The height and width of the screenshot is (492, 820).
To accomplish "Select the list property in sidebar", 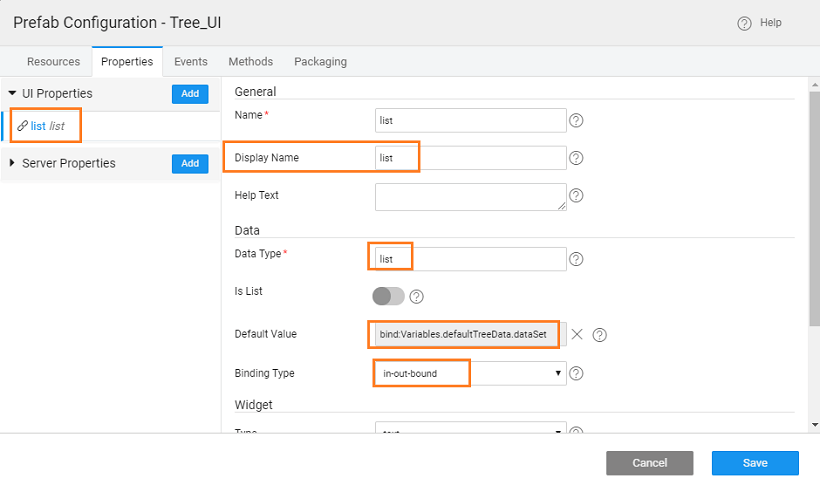I will coord(47,126).
